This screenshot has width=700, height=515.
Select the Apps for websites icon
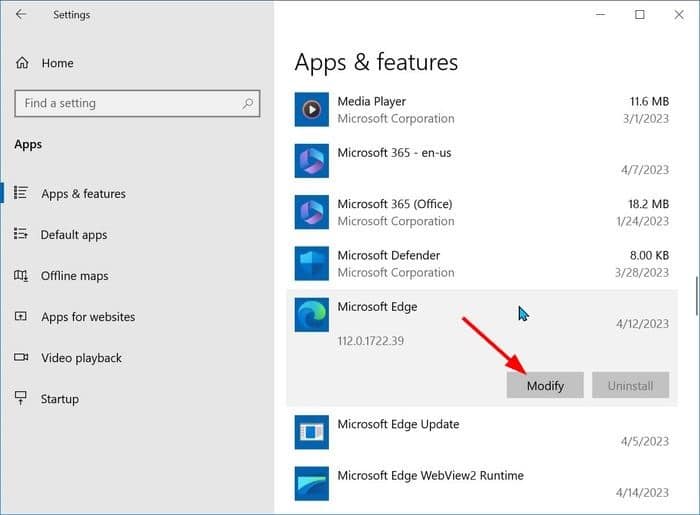point(21,316)
